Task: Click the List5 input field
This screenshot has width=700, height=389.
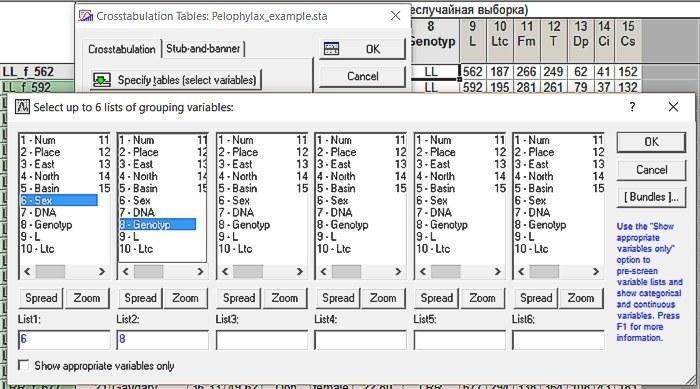Action: tap(459, 339)
